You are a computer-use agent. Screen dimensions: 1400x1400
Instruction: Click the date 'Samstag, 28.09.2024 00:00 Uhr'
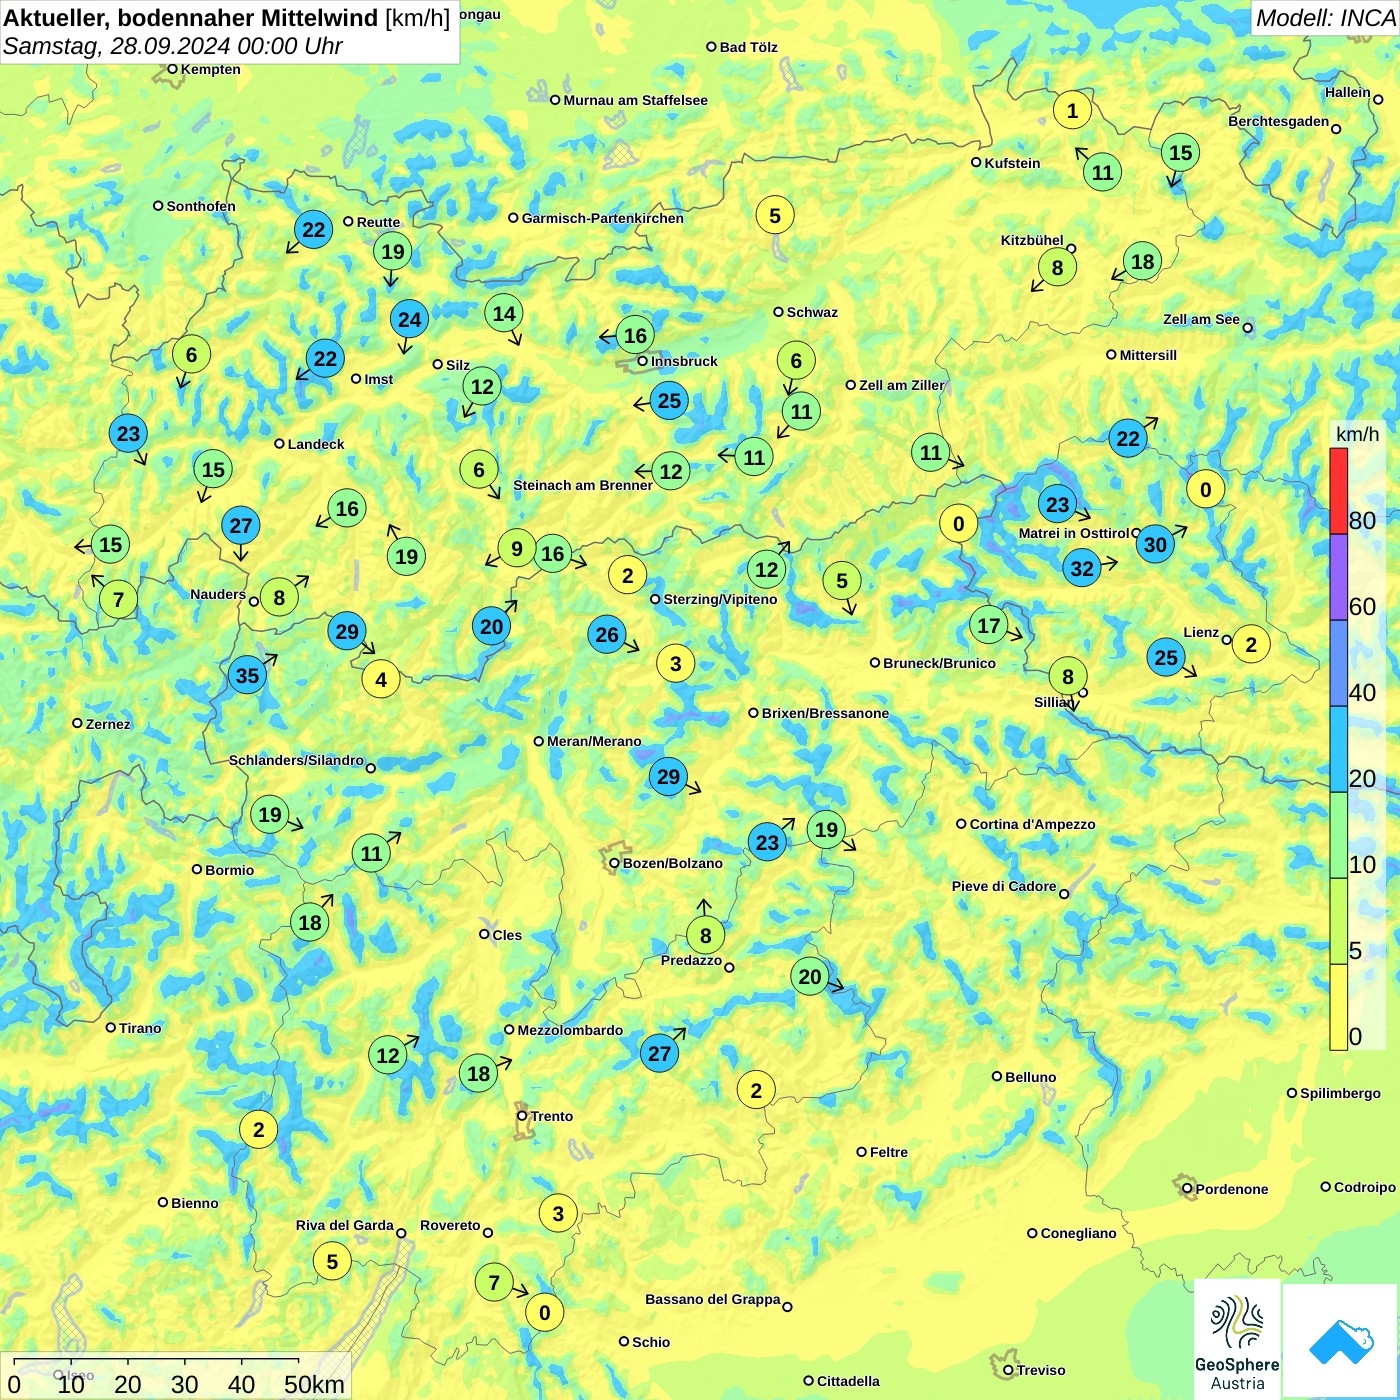[x=172, y=46]
